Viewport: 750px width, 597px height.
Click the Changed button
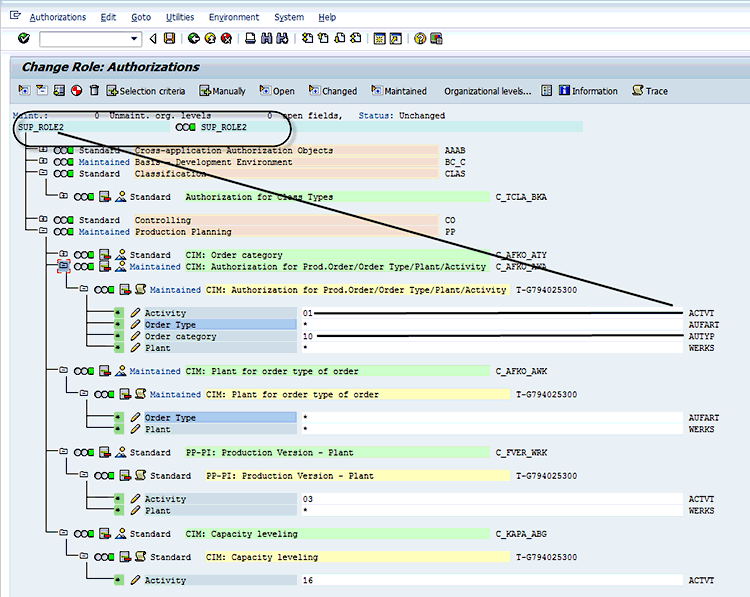[x=333, y=90]
